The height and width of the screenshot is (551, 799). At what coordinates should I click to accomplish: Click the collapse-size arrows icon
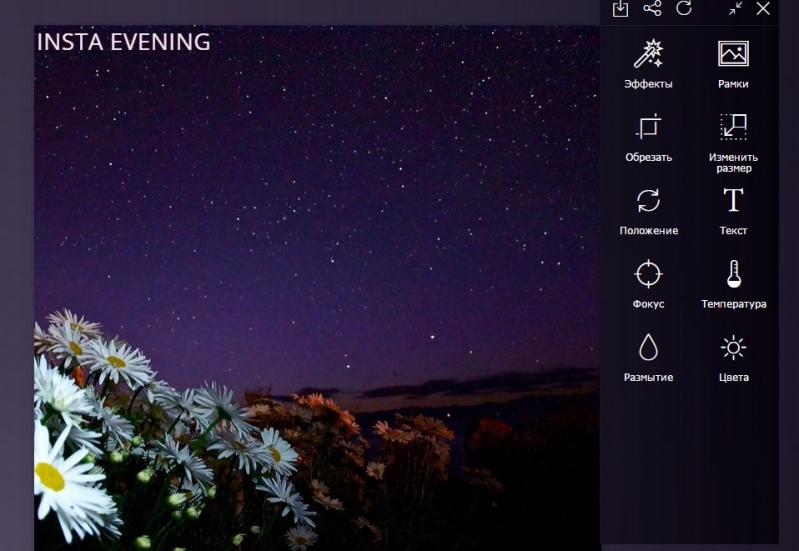coord(735,8)
